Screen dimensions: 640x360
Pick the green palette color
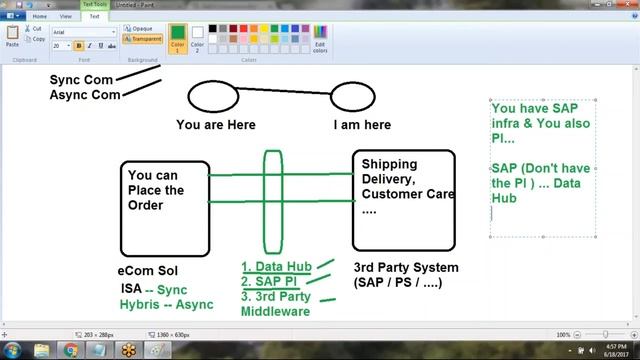[274, 29]
